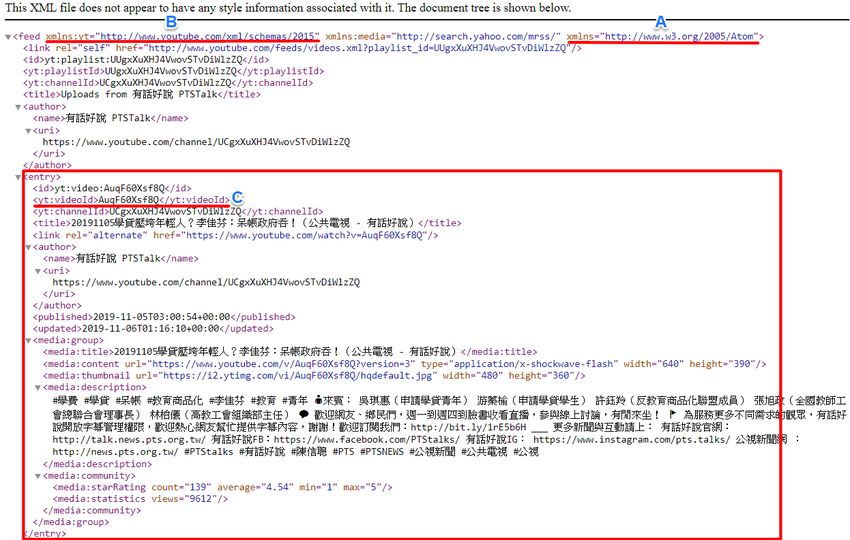The image size is (850, 540).
Task: Click the link rel="alternate" watch URL line
Action: point(235,235)
